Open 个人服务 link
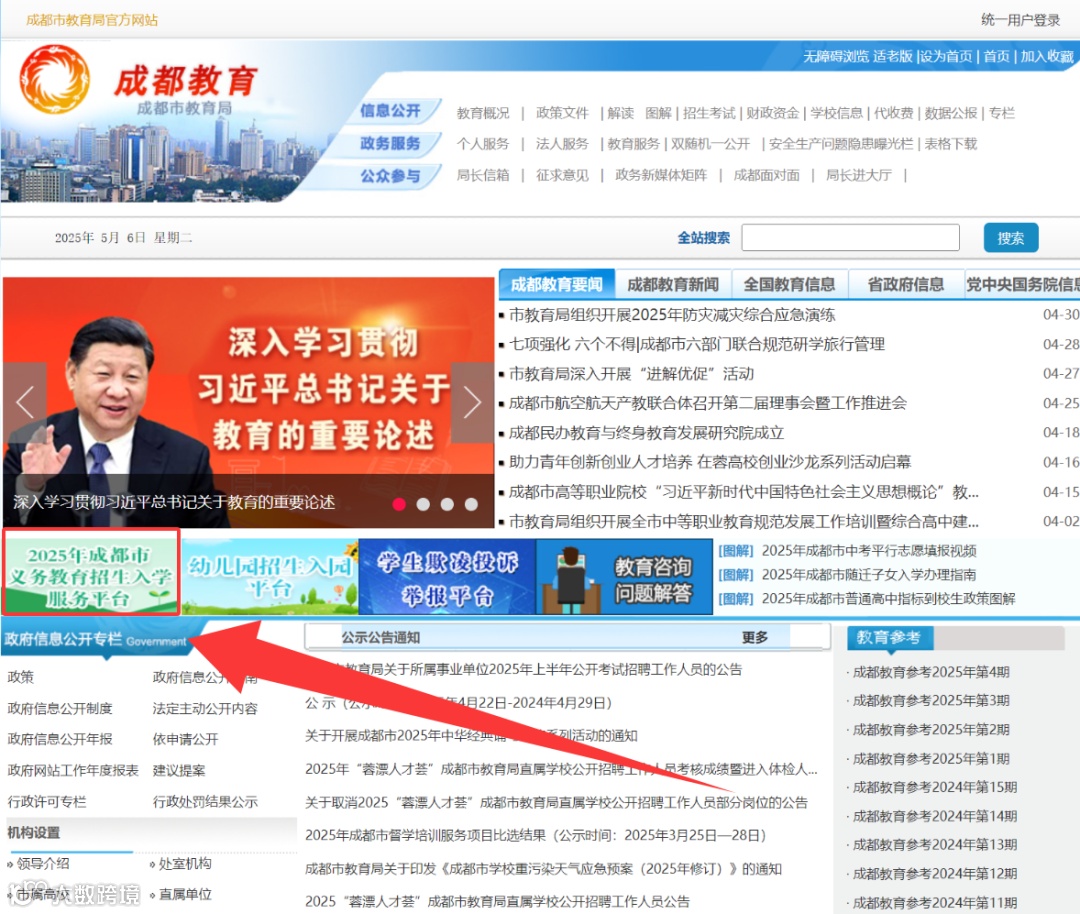The height and width of the screenshot is (914, 1080). (x=483, y=144)
